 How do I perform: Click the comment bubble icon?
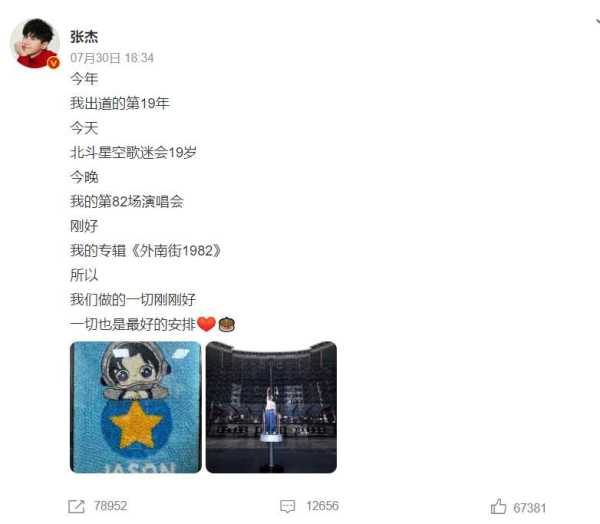(x=287, y=506)
